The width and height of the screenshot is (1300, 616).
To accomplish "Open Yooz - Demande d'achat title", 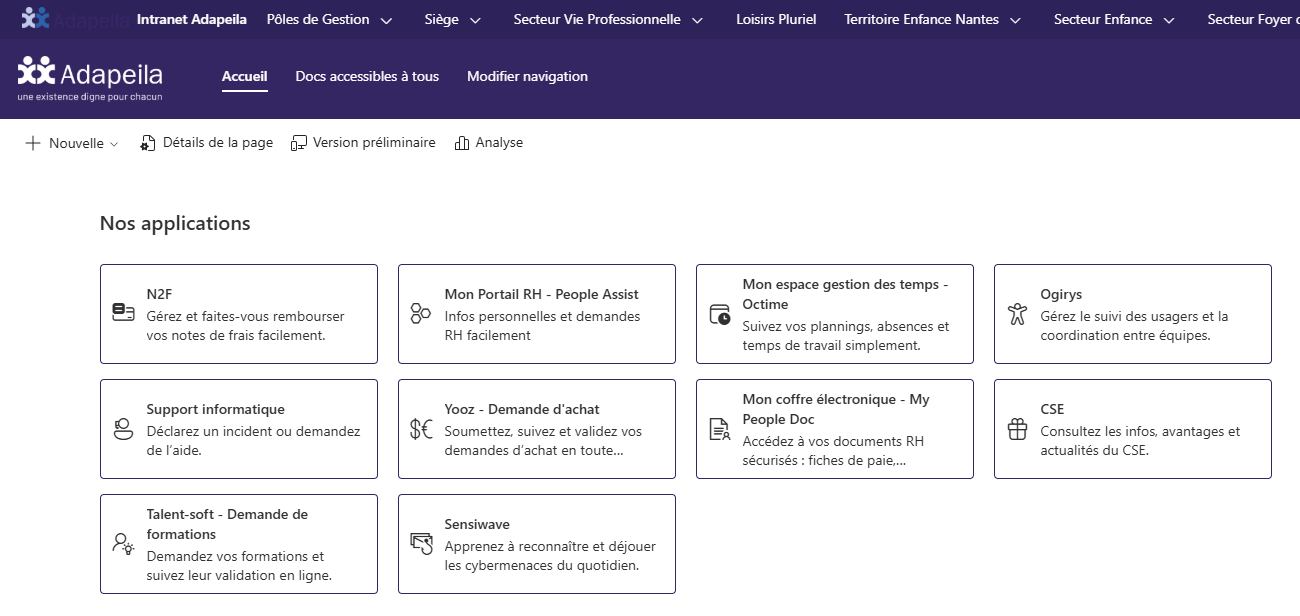I will pyautogui.click(x=522, y=409).
